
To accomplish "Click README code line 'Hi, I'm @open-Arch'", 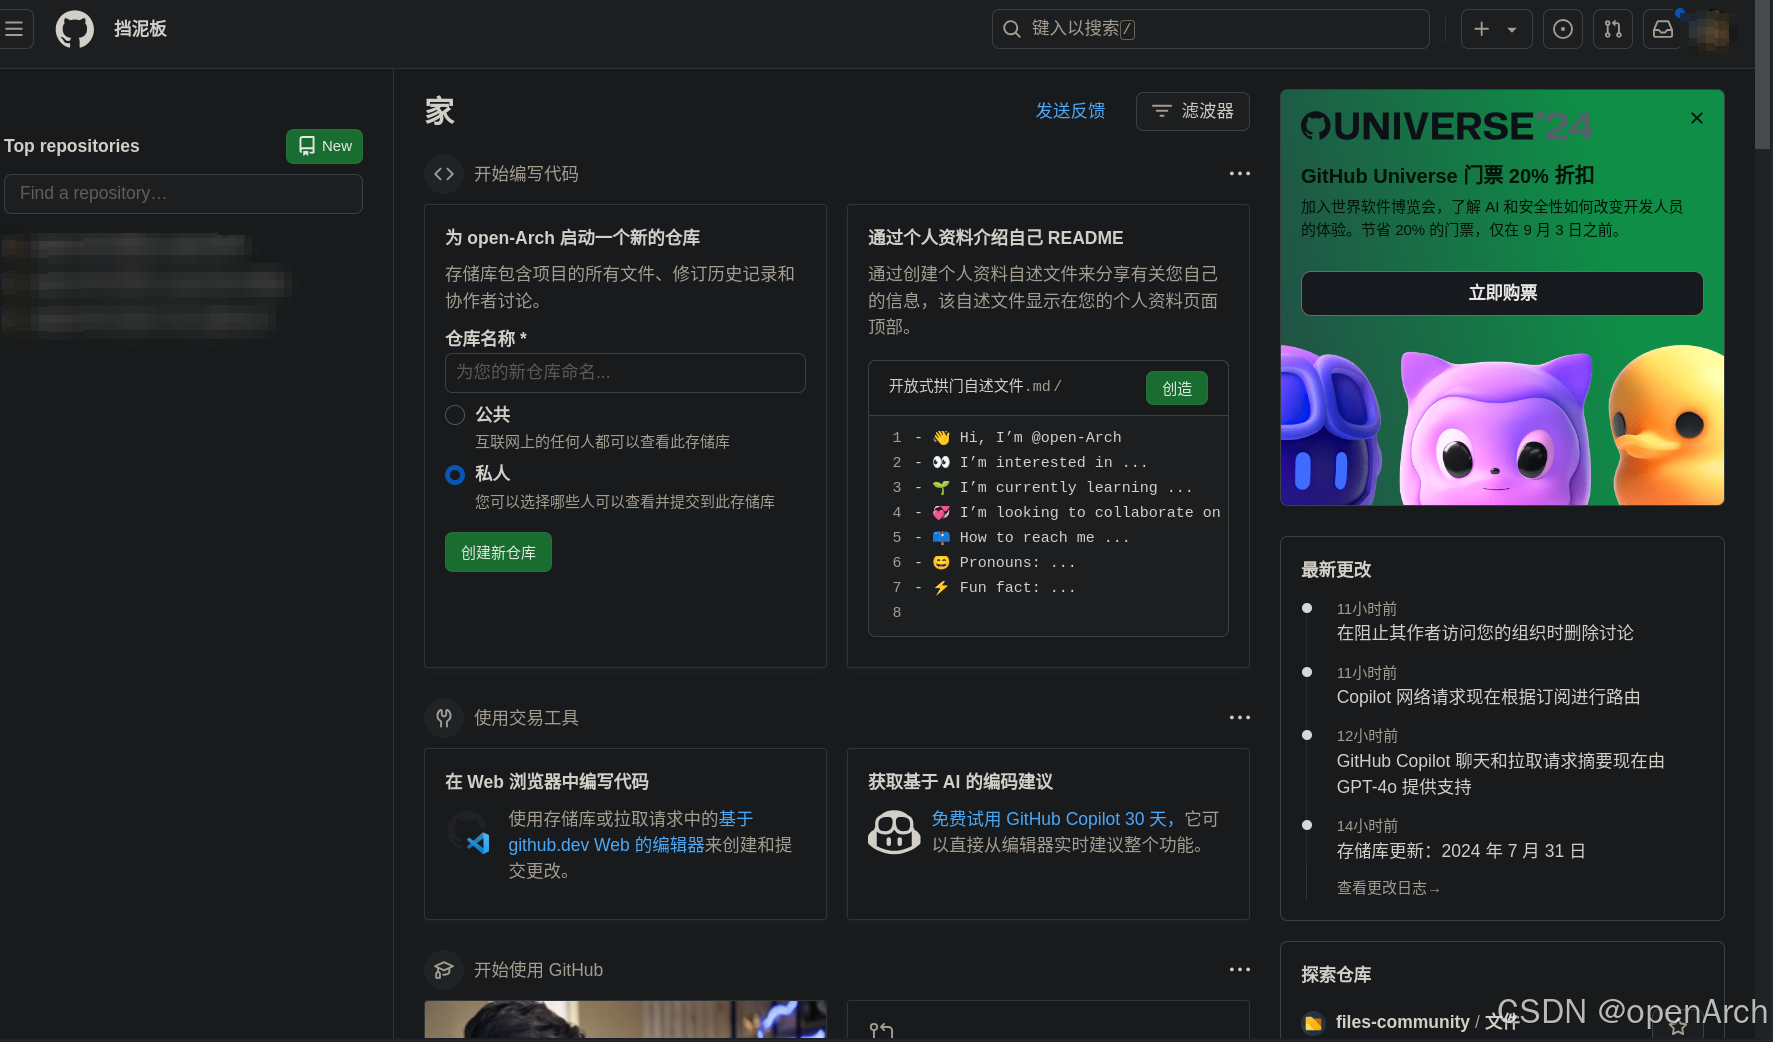I will [x=1040, y=437].
